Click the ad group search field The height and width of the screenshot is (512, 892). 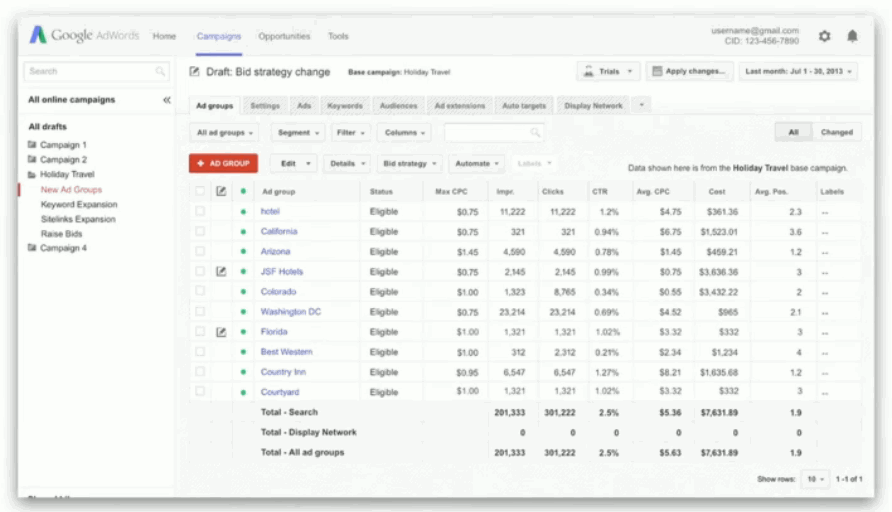pos(493,133)
